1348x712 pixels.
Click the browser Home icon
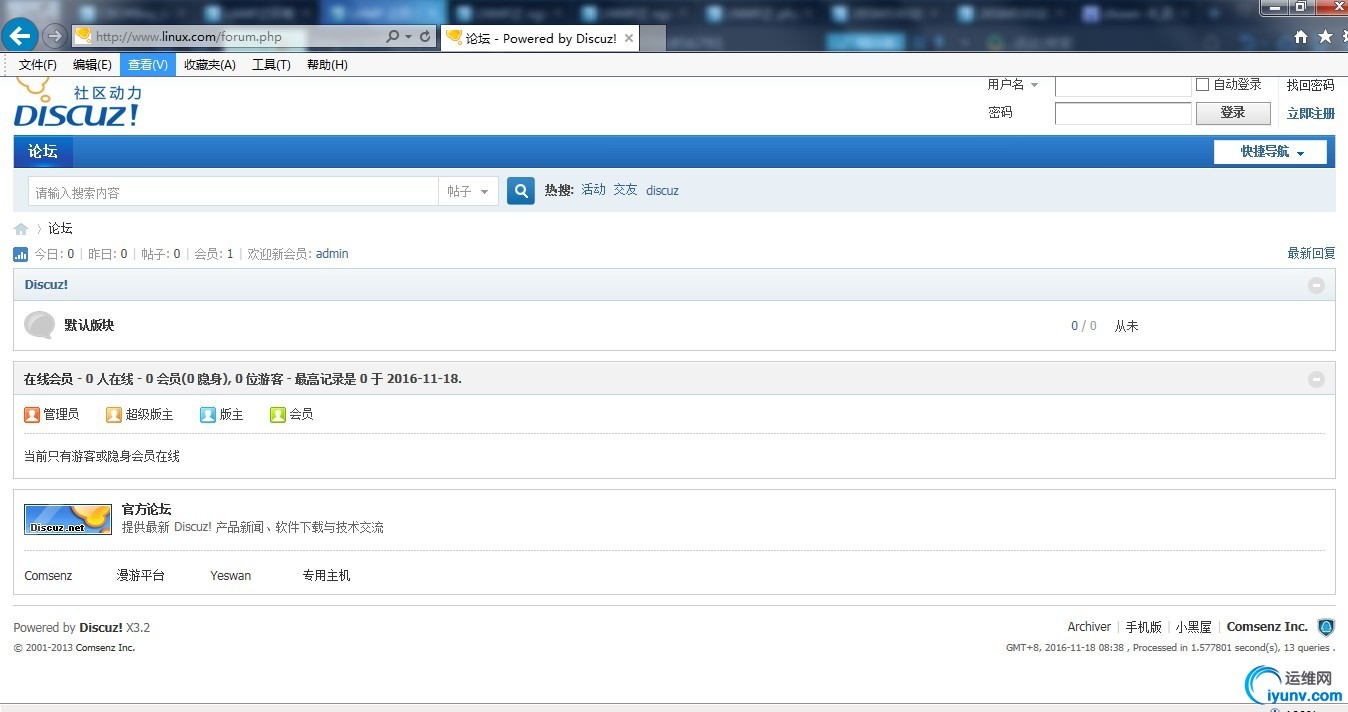[x=1301, y=37]
